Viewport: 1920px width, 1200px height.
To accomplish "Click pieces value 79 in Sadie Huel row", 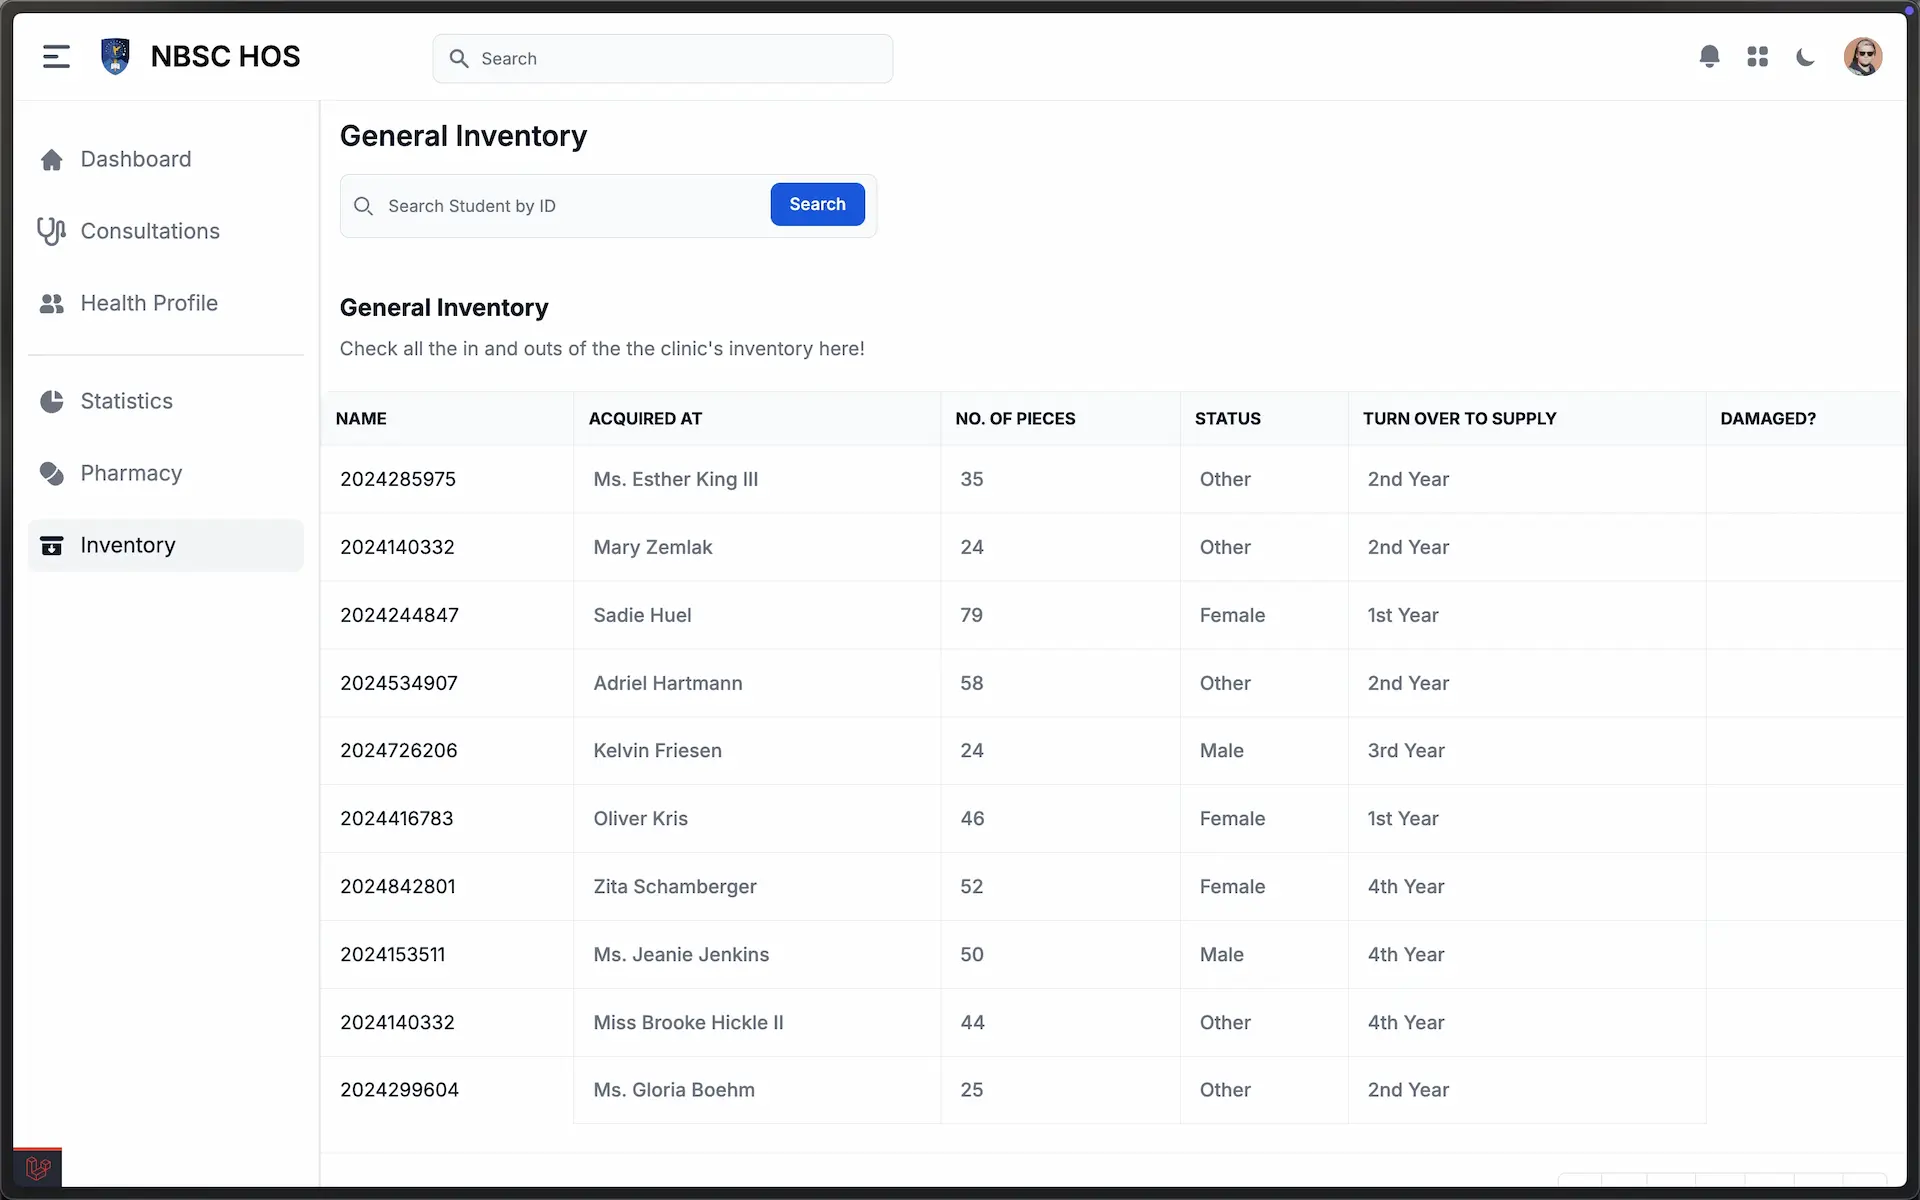I will tap(971, 615).
